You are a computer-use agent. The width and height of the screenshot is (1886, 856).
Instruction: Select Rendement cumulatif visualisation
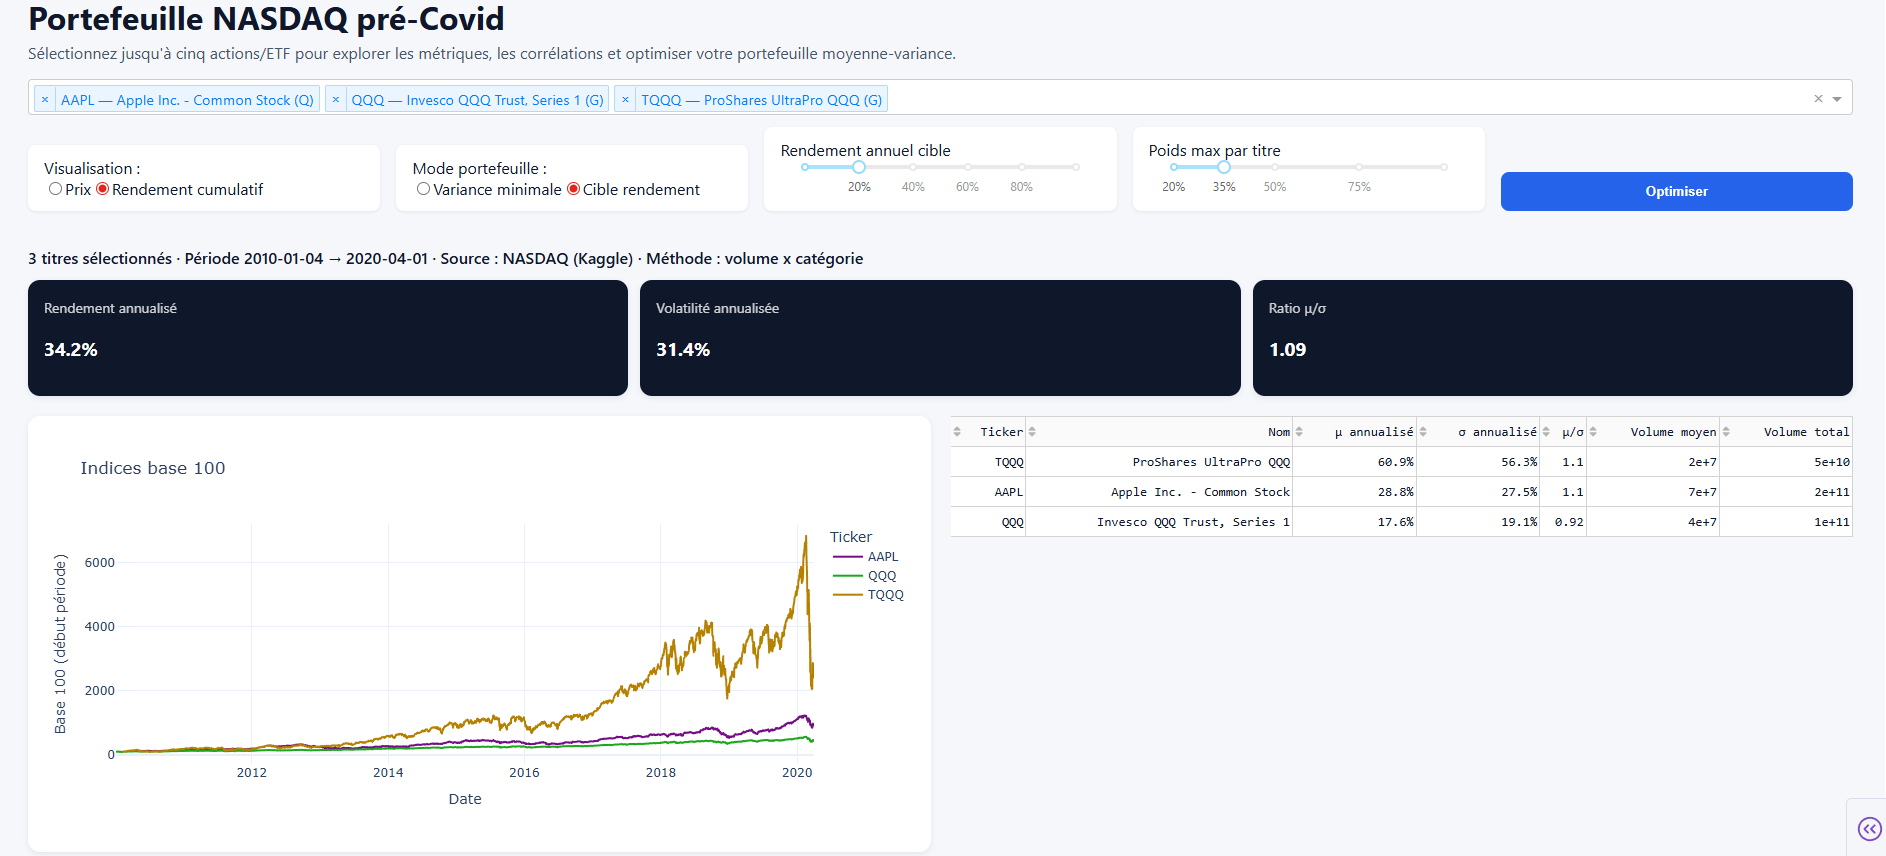coord(103,189)
